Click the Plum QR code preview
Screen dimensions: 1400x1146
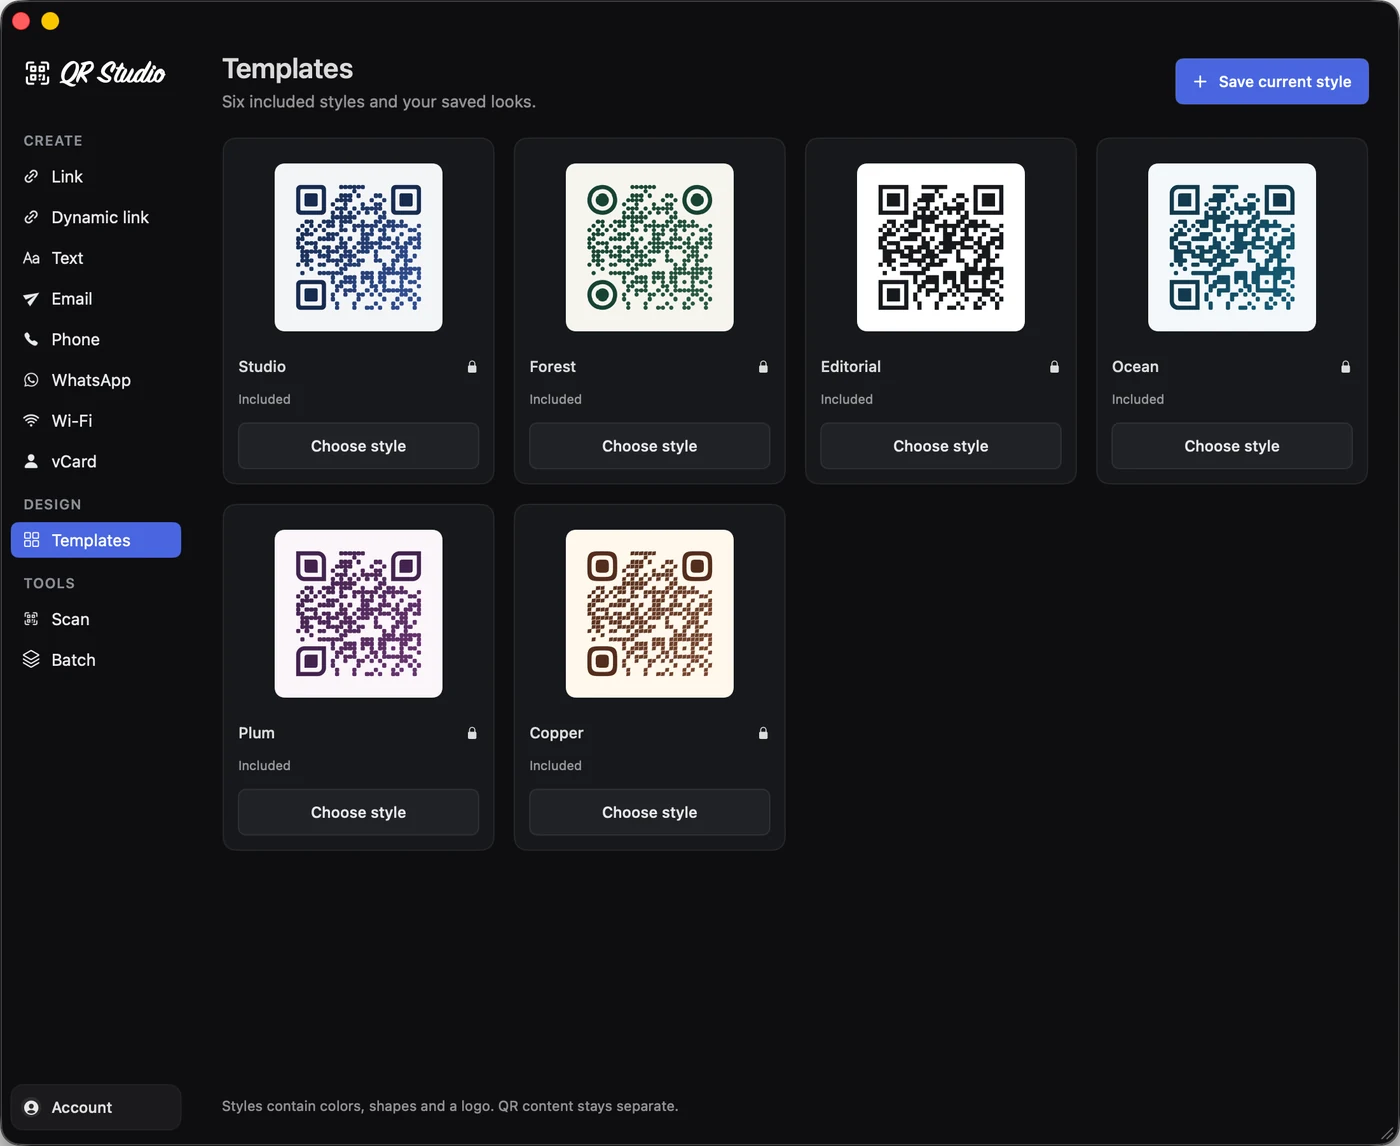click(358, 613)
